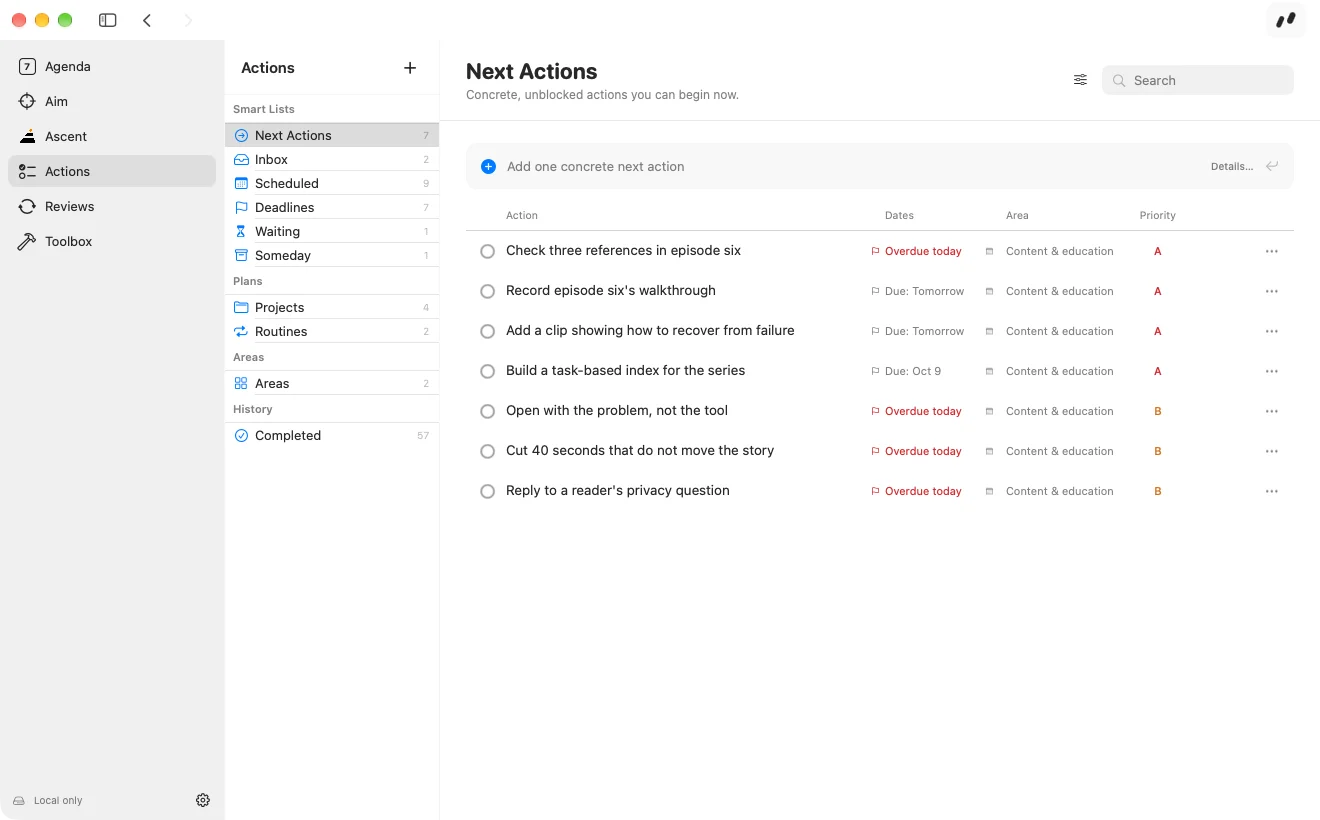Screen dimensions: 1320x820
Task: Complete 'Reply to a reader's privacy question'
Action: 487,491
